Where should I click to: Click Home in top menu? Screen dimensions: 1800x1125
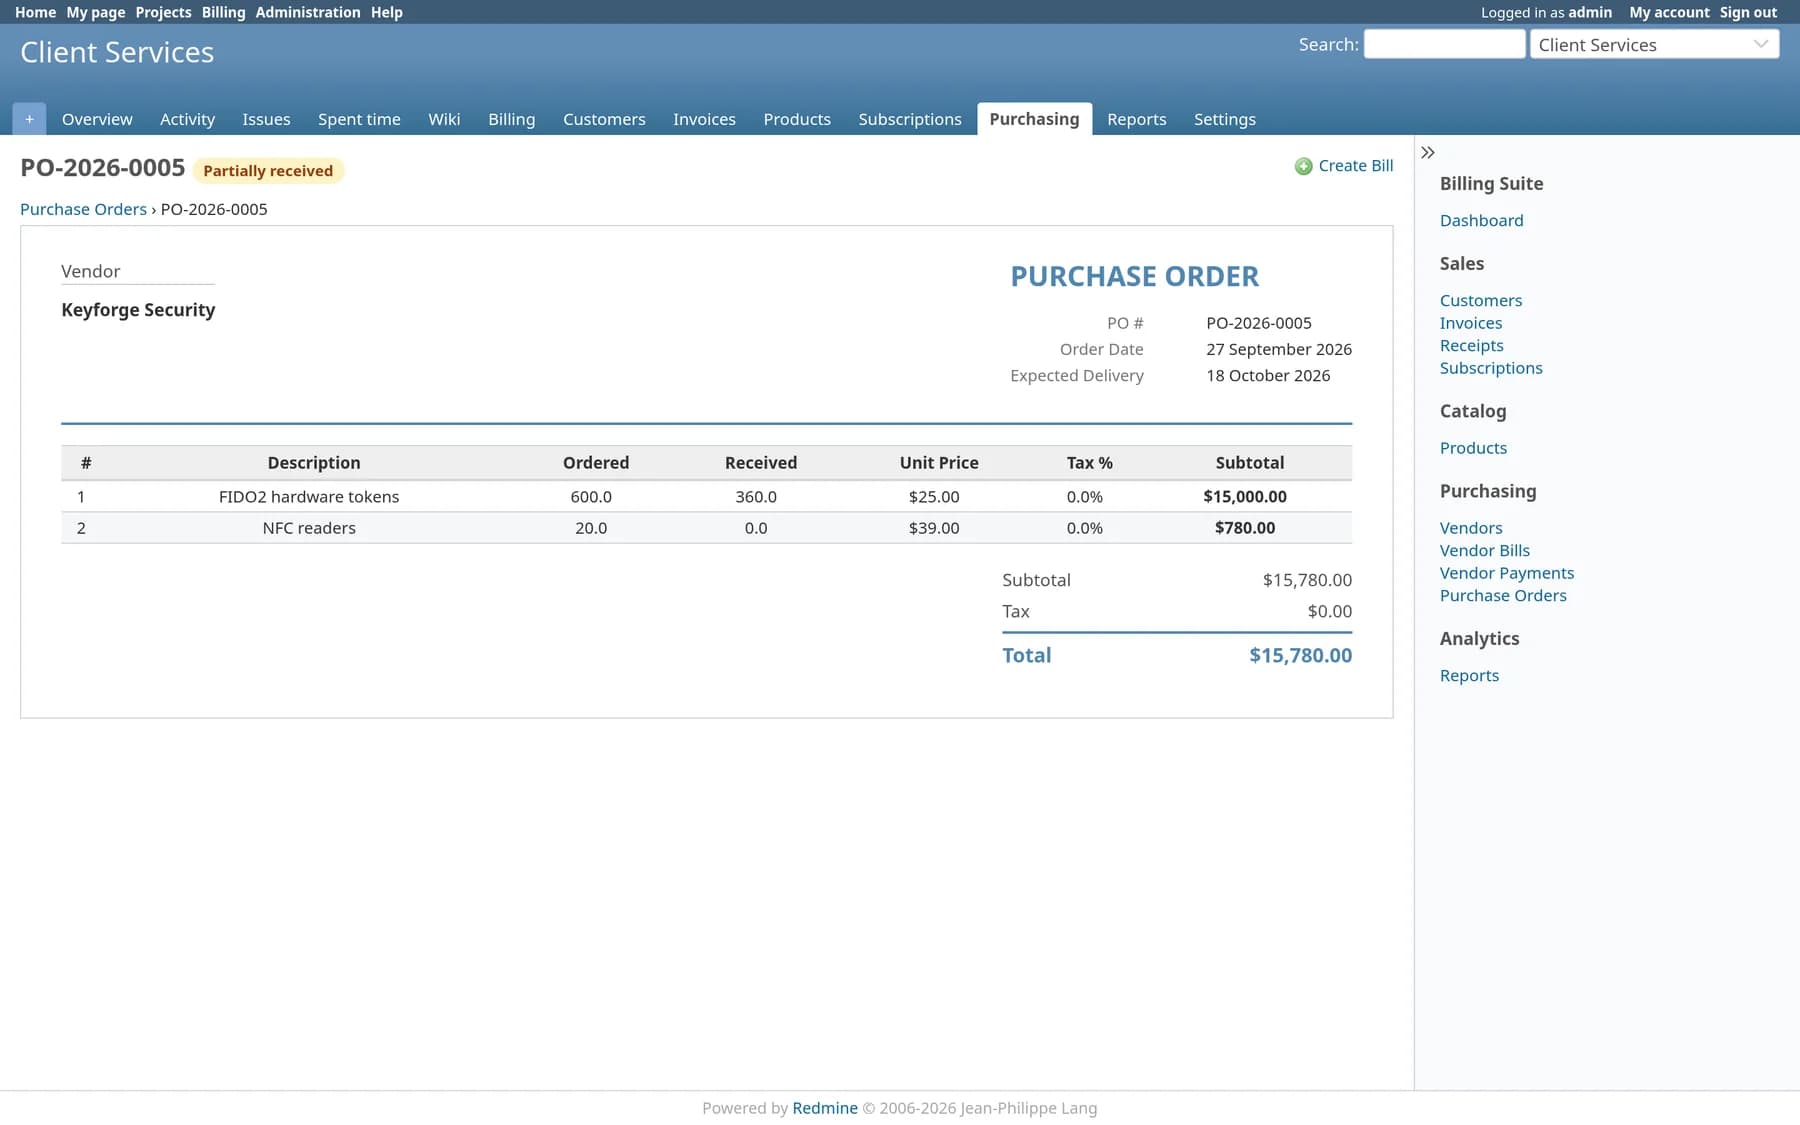pyautogui.click(x=35, y=12)
